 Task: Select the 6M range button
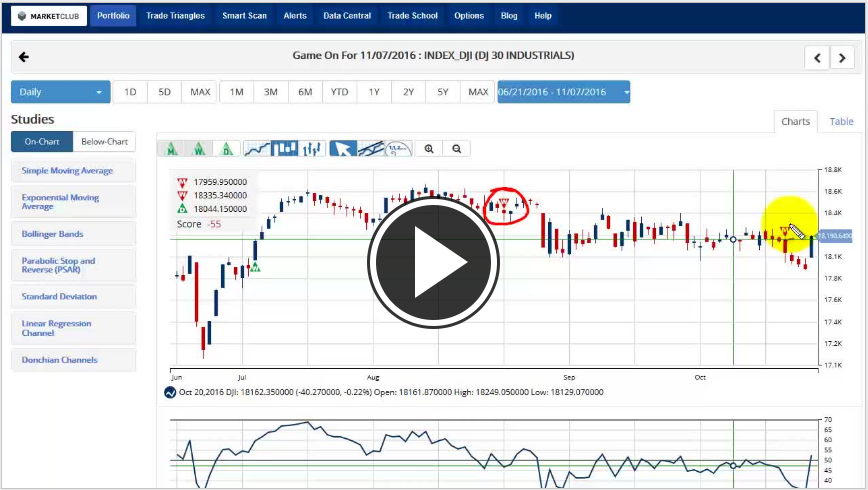[x=305, y=92]
